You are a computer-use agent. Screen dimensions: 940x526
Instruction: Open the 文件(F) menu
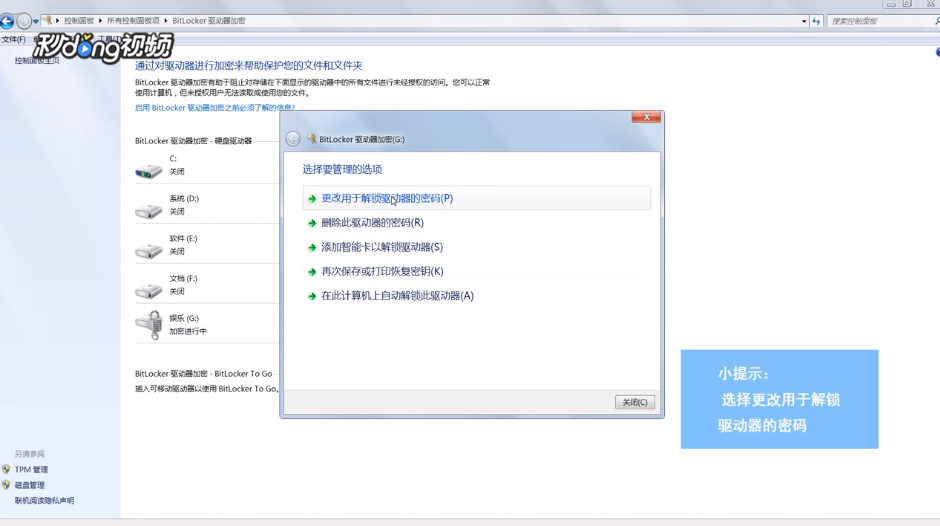tap(13, 40)
